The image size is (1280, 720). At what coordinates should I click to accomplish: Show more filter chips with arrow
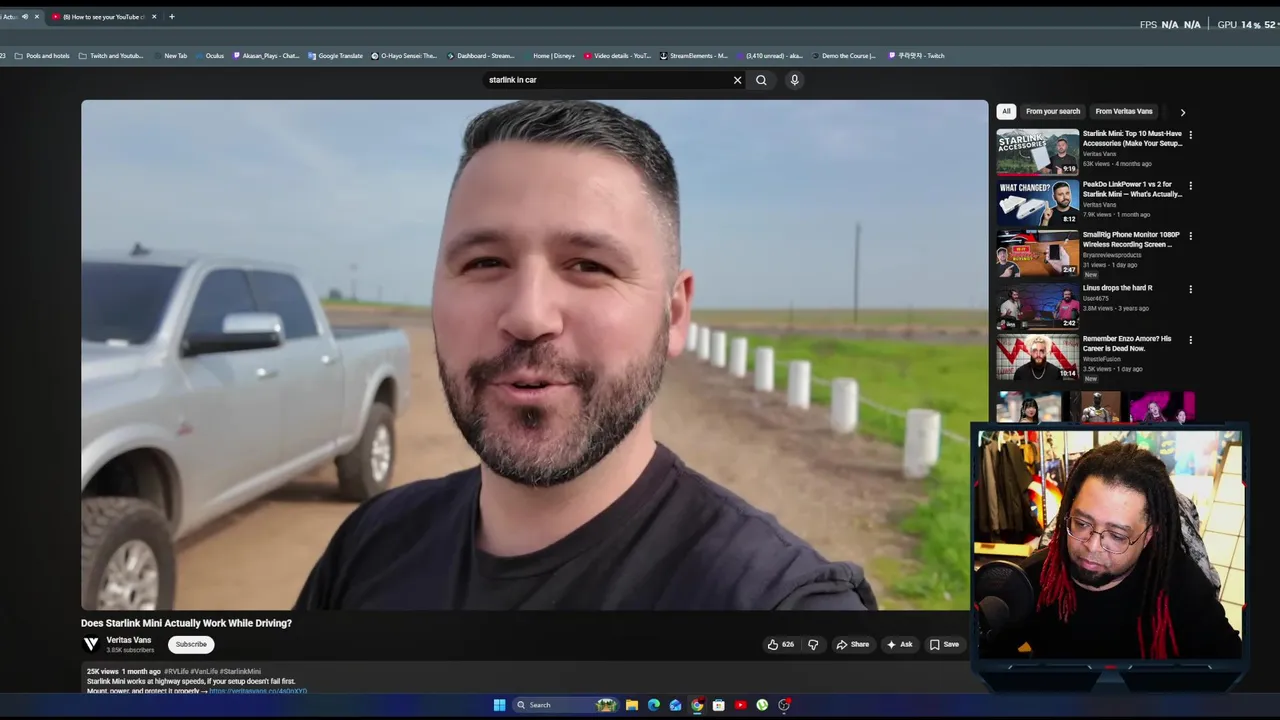(x=1183, y=113)
